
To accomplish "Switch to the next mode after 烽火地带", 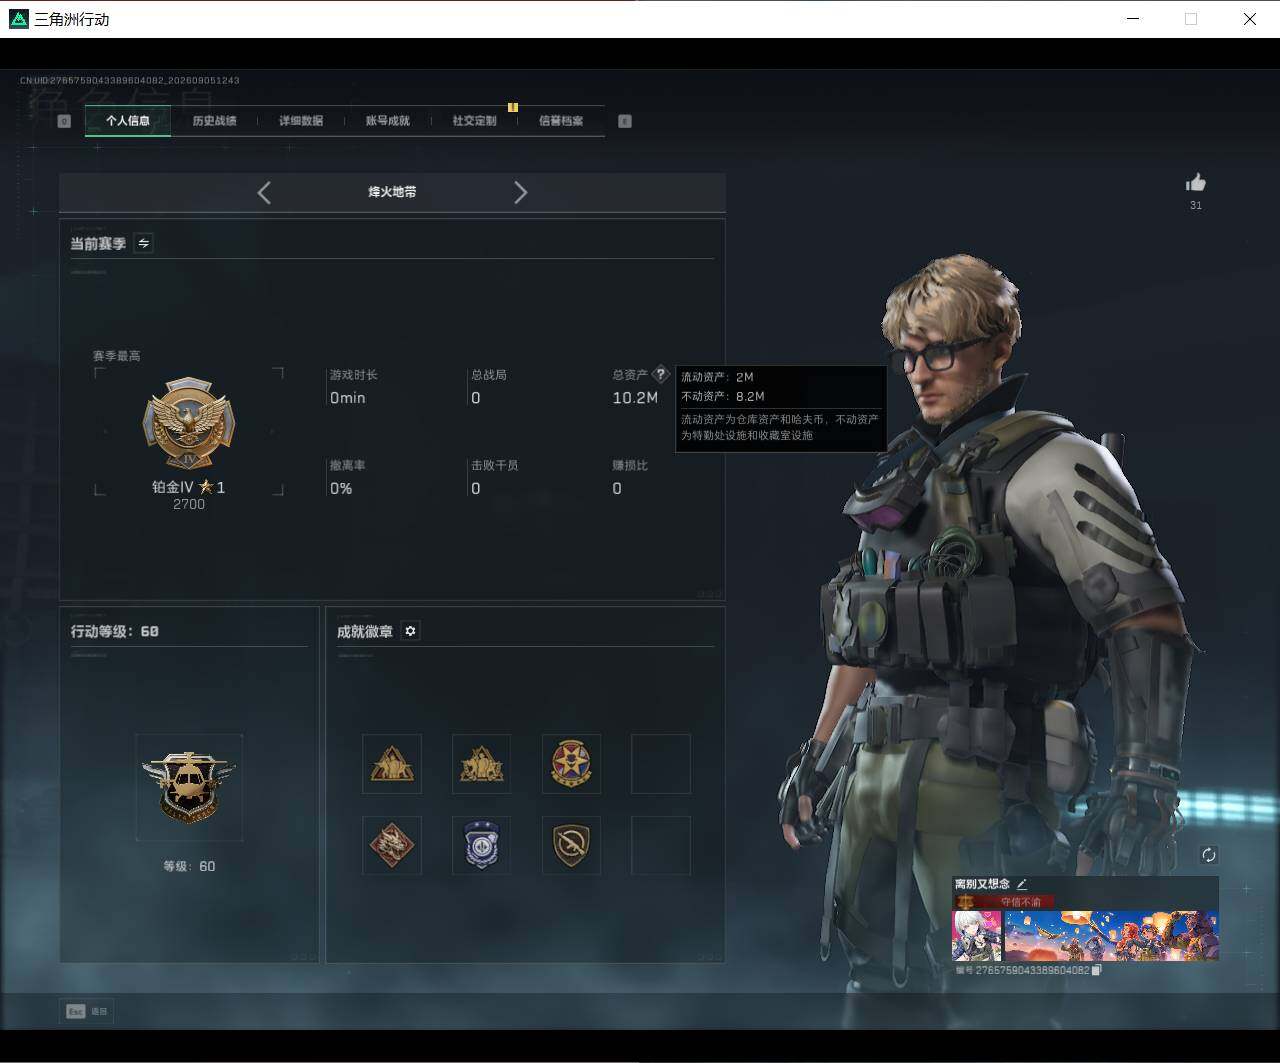I will 520,193.
